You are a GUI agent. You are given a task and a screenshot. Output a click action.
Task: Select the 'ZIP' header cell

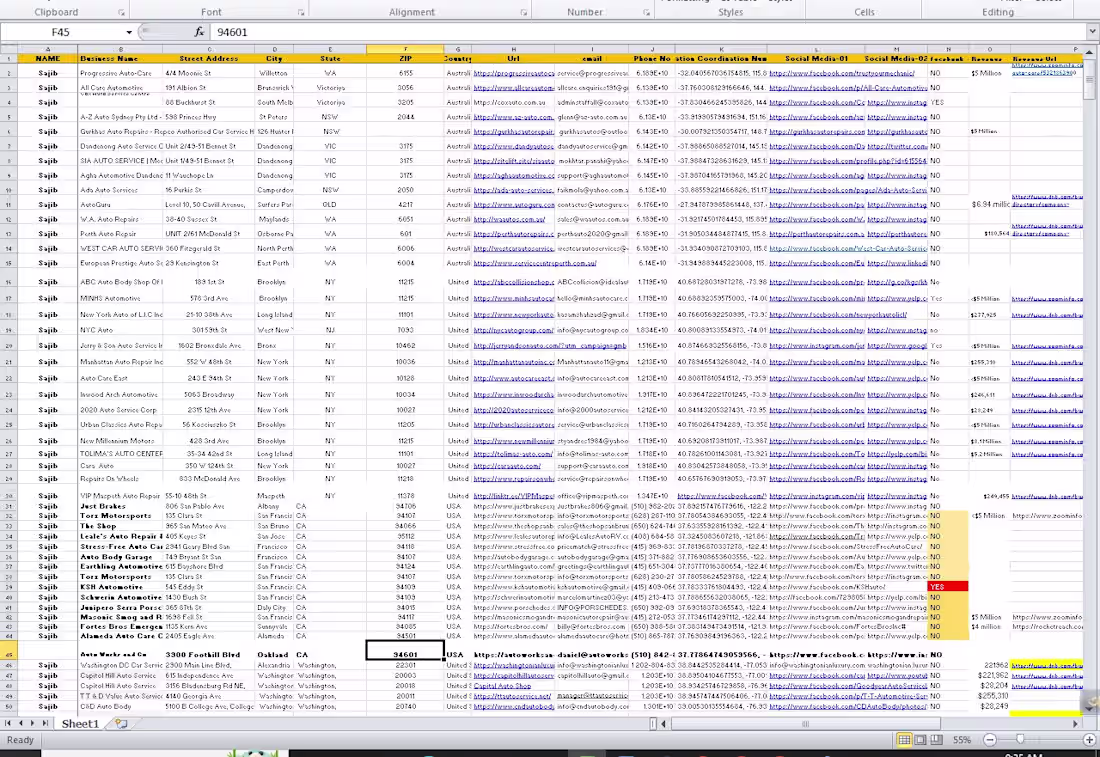(x=405, y=59)
